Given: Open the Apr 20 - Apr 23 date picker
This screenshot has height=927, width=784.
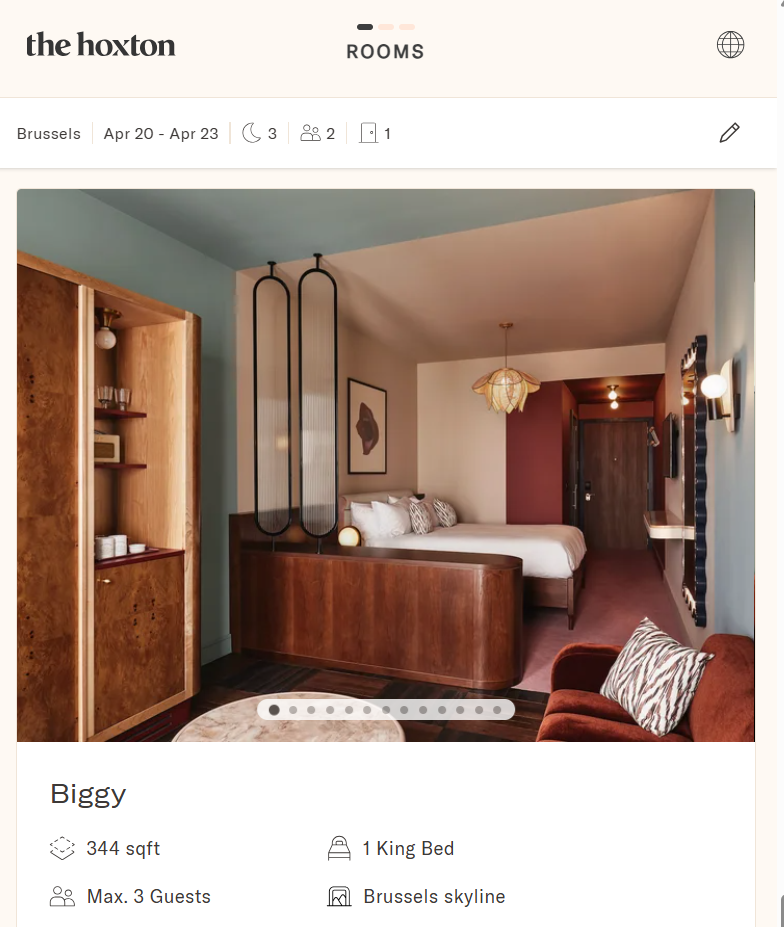Looking at the screenshot, I should tap(161, 134).
